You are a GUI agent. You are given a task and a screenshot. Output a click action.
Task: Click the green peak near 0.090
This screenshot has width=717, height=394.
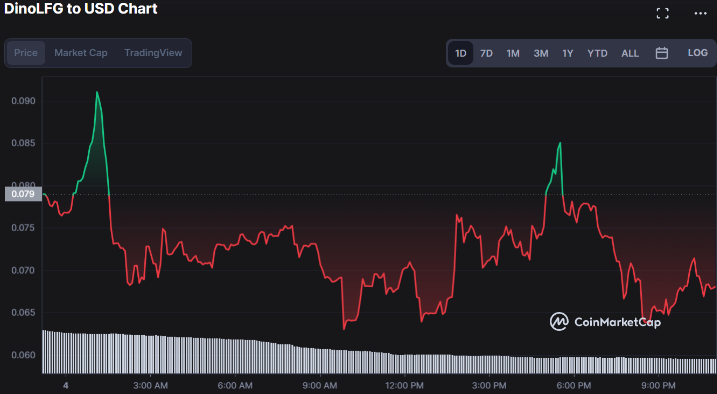[97, 93]
